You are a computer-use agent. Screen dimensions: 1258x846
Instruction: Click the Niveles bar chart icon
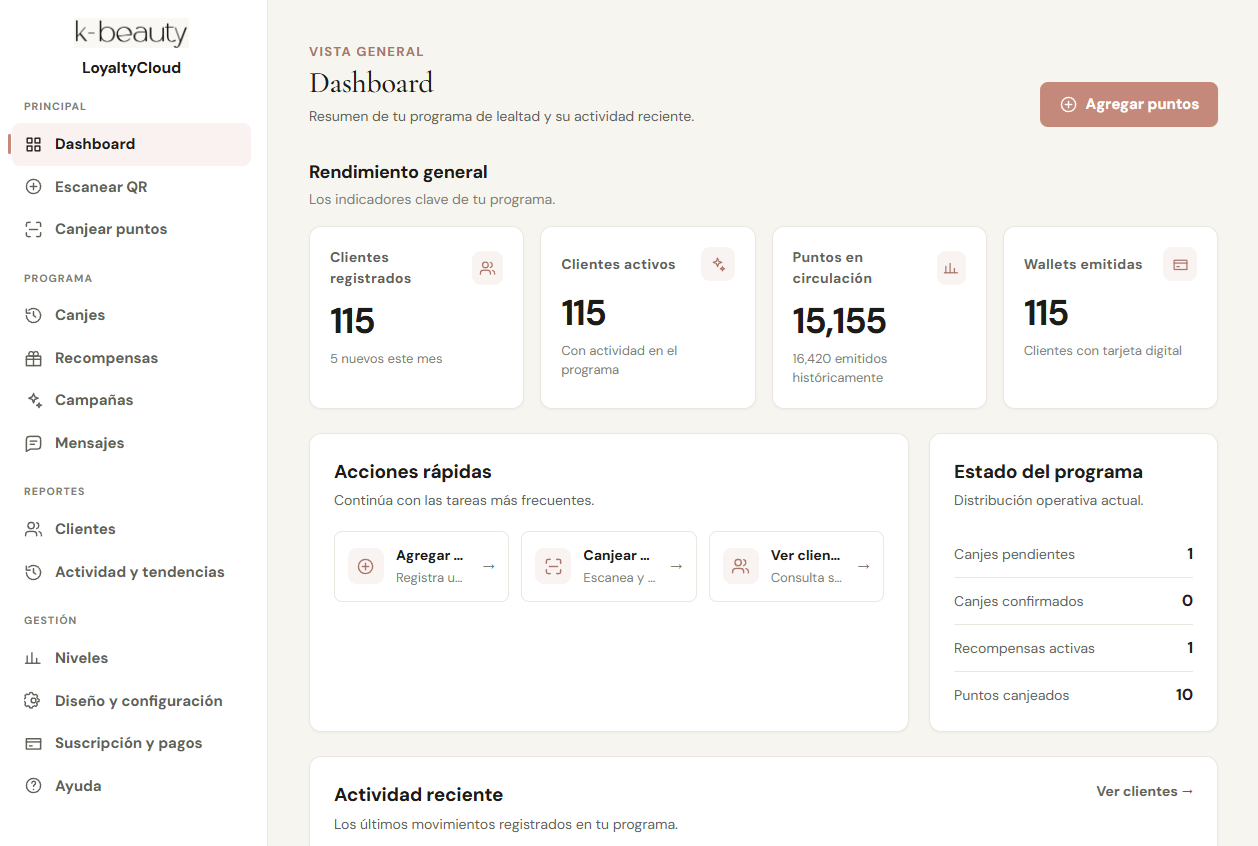pos(33,658)
